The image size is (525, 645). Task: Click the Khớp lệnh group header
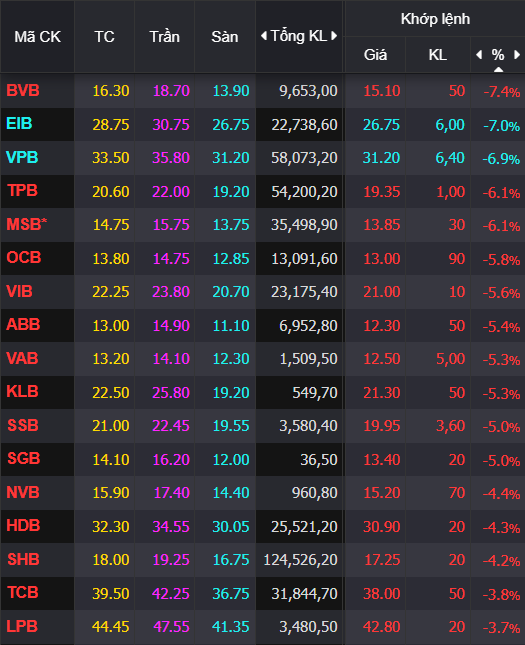pyautogui.click(x=435, y=19)
